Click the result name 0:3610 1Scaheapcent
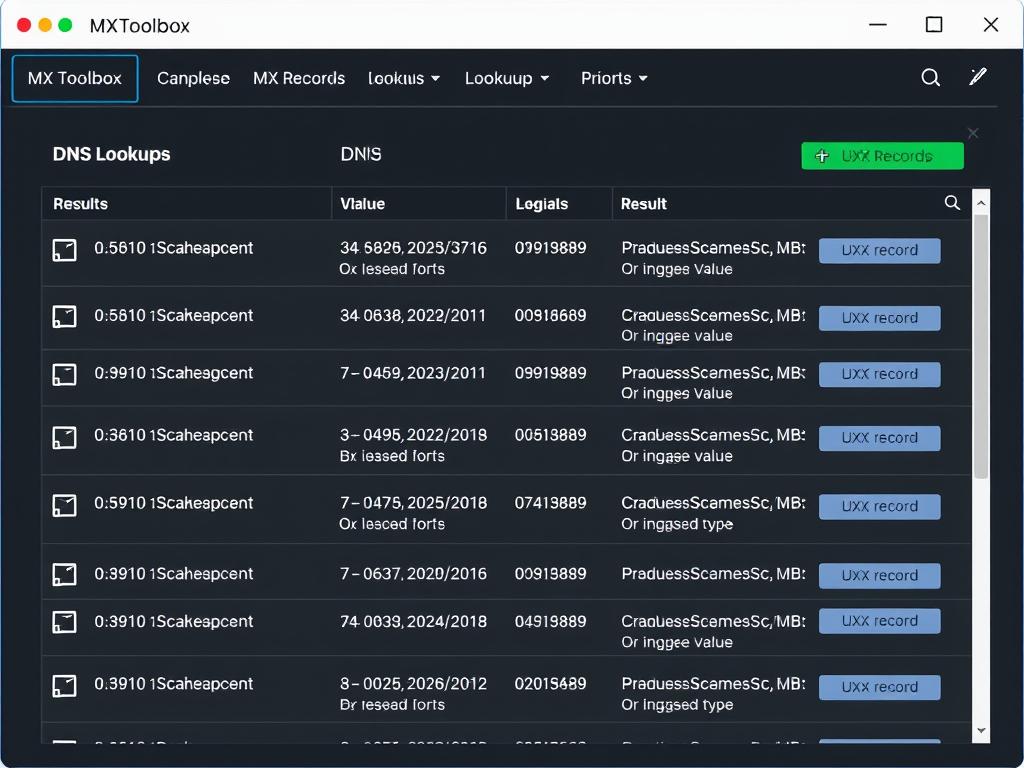The height and width of the screenshot is (768, 1024). pyautogui.click(x=174, y=435)
